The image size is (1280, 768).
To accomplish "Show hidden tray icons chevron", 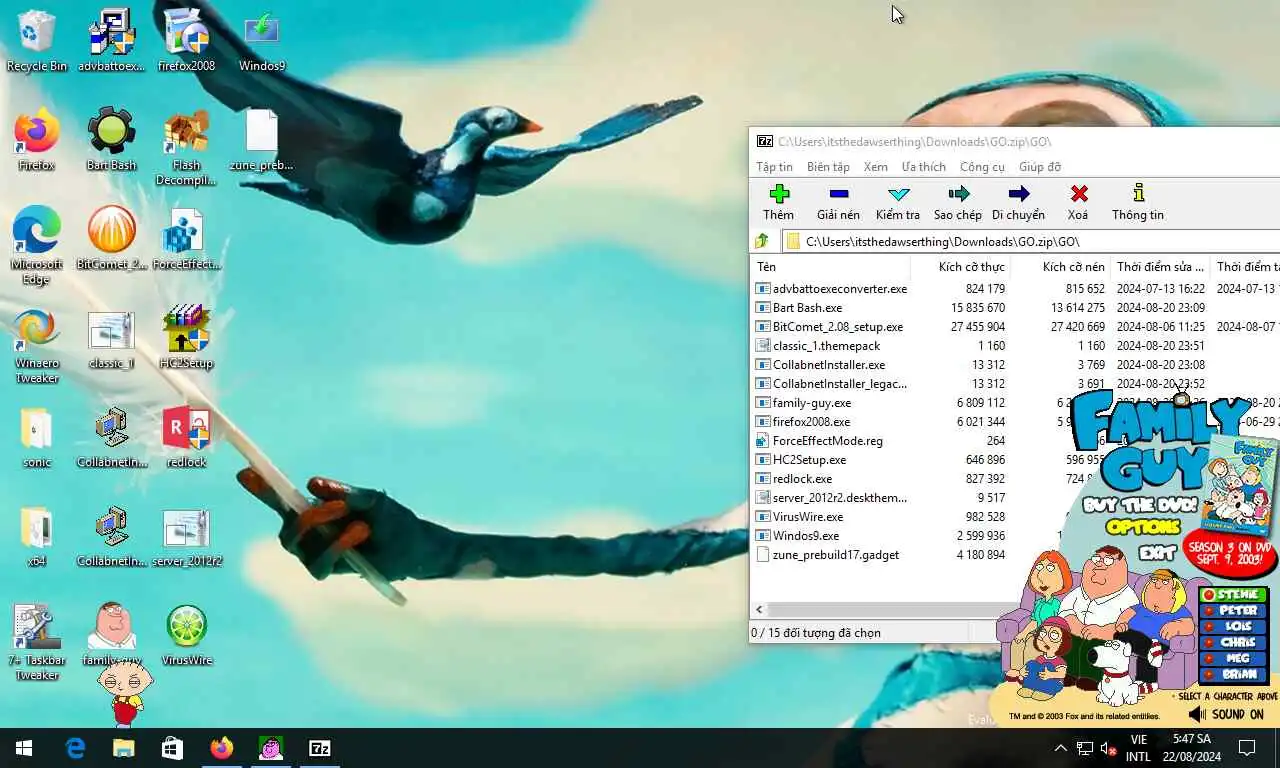I will pos(1061,748).
